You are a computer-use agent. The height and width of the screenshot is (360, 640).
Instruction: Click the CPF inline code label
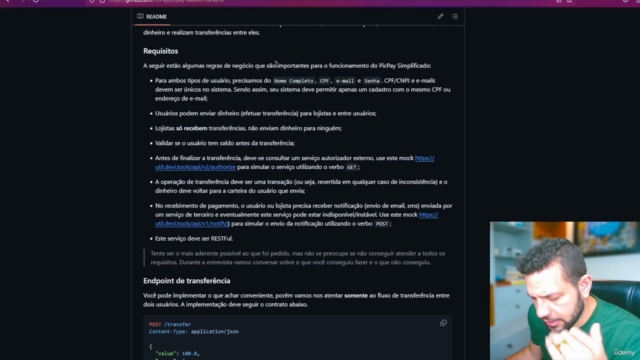[324, 81]
